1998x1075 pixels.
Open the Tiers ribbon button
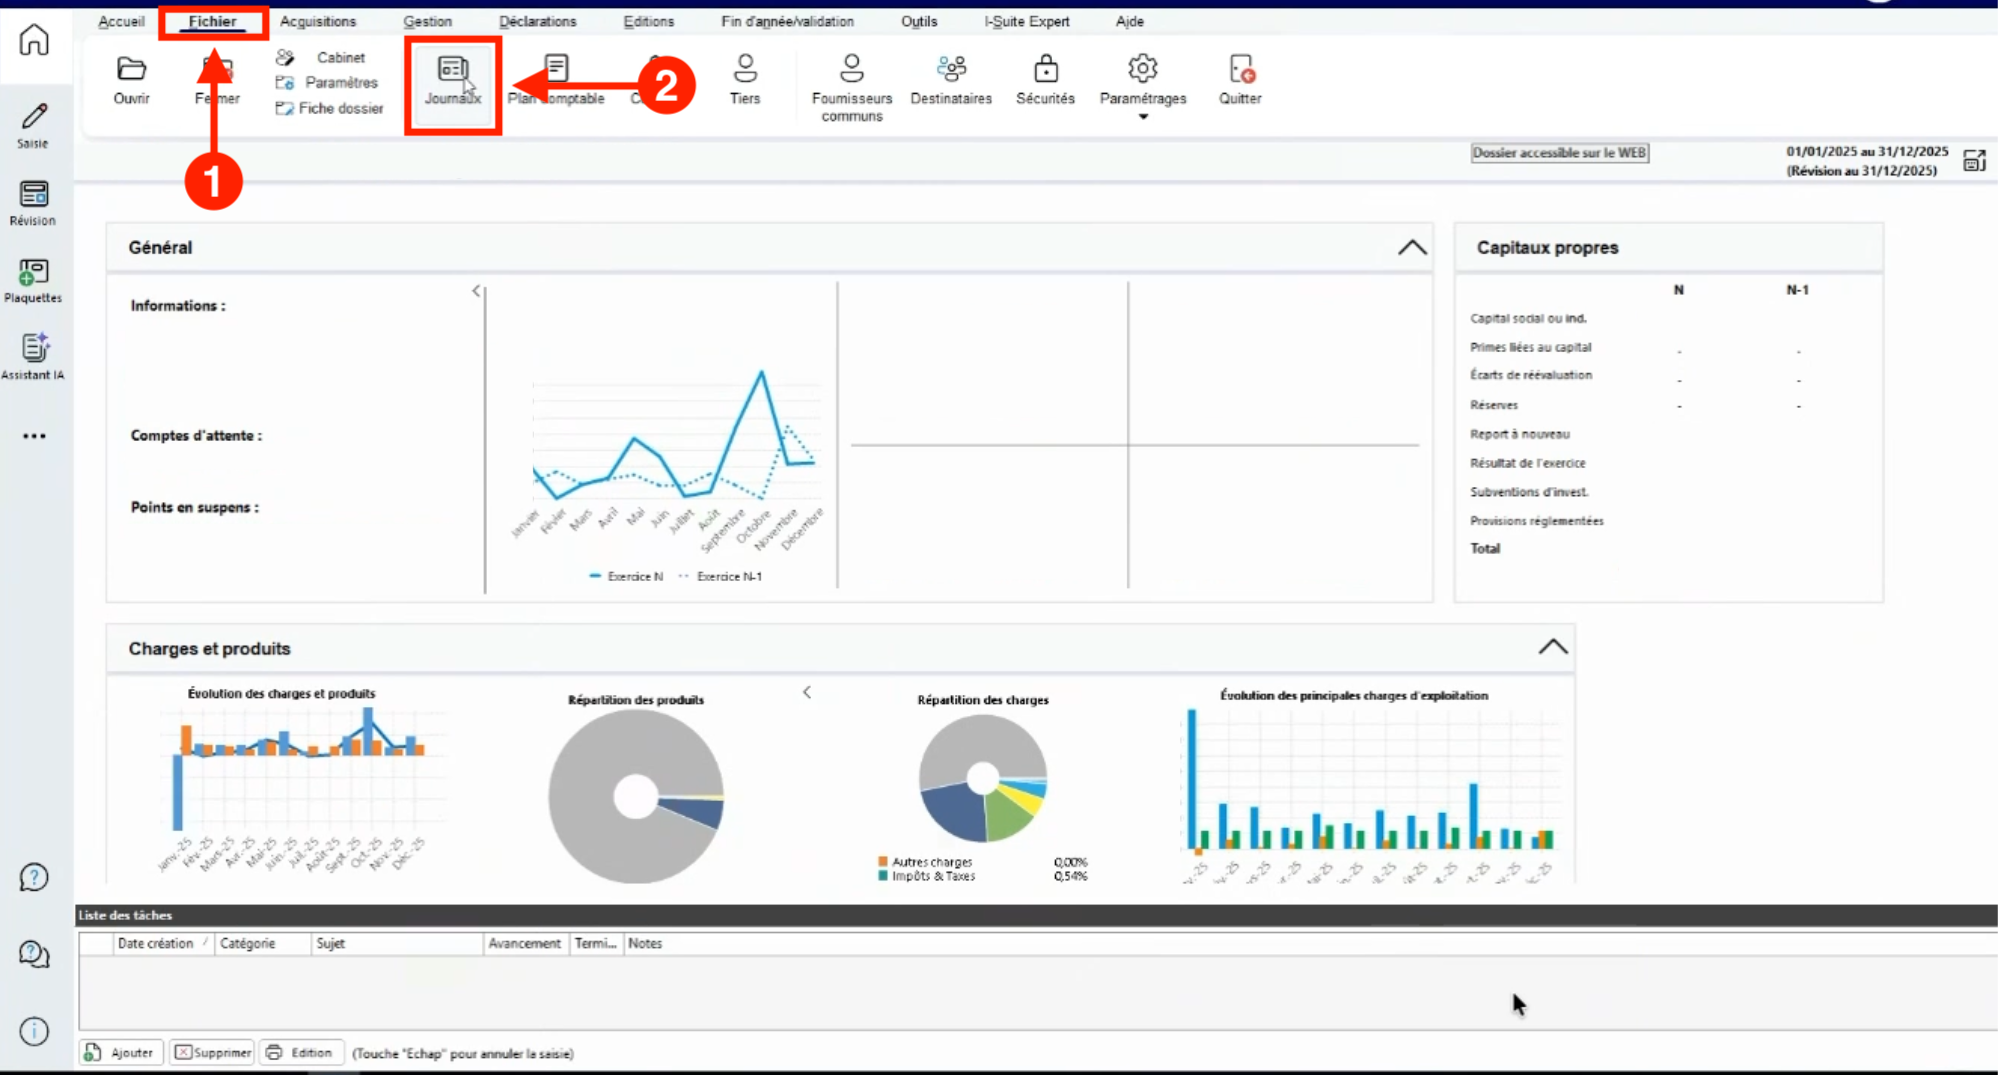click(745, 80)
